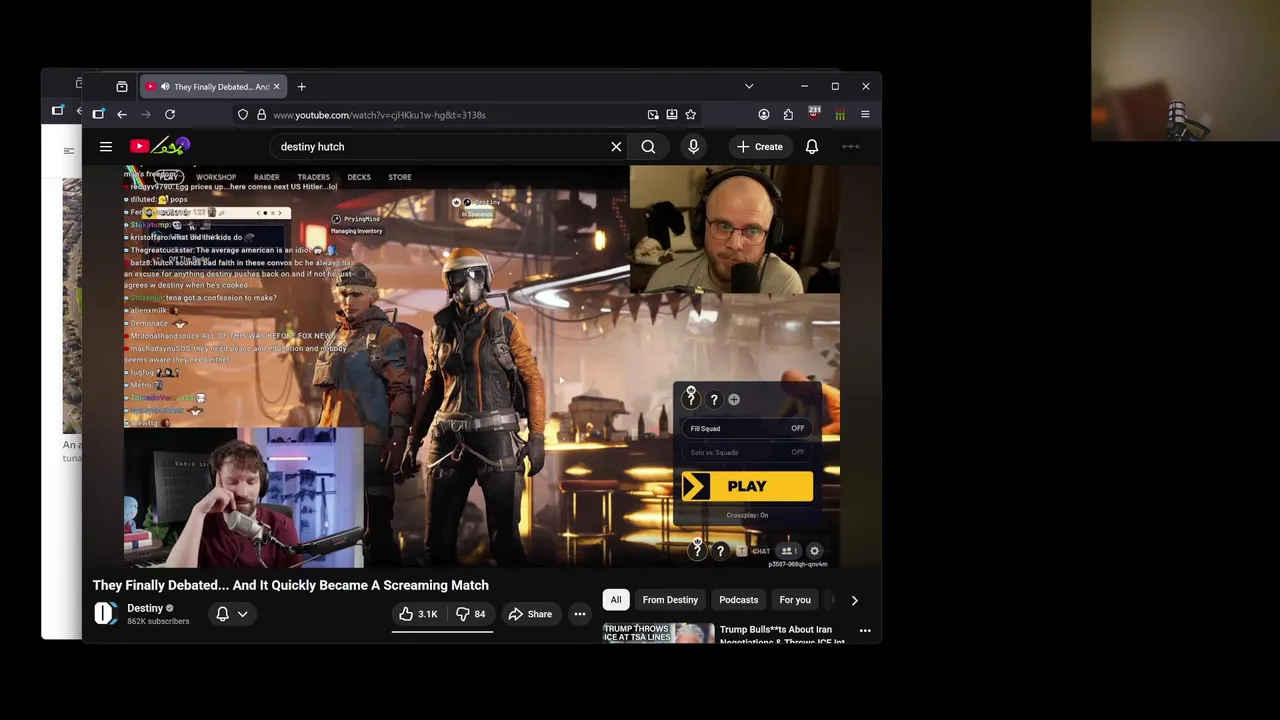Click the Crossplay: On label
The image size is (1280, 720).
(747, 516)
